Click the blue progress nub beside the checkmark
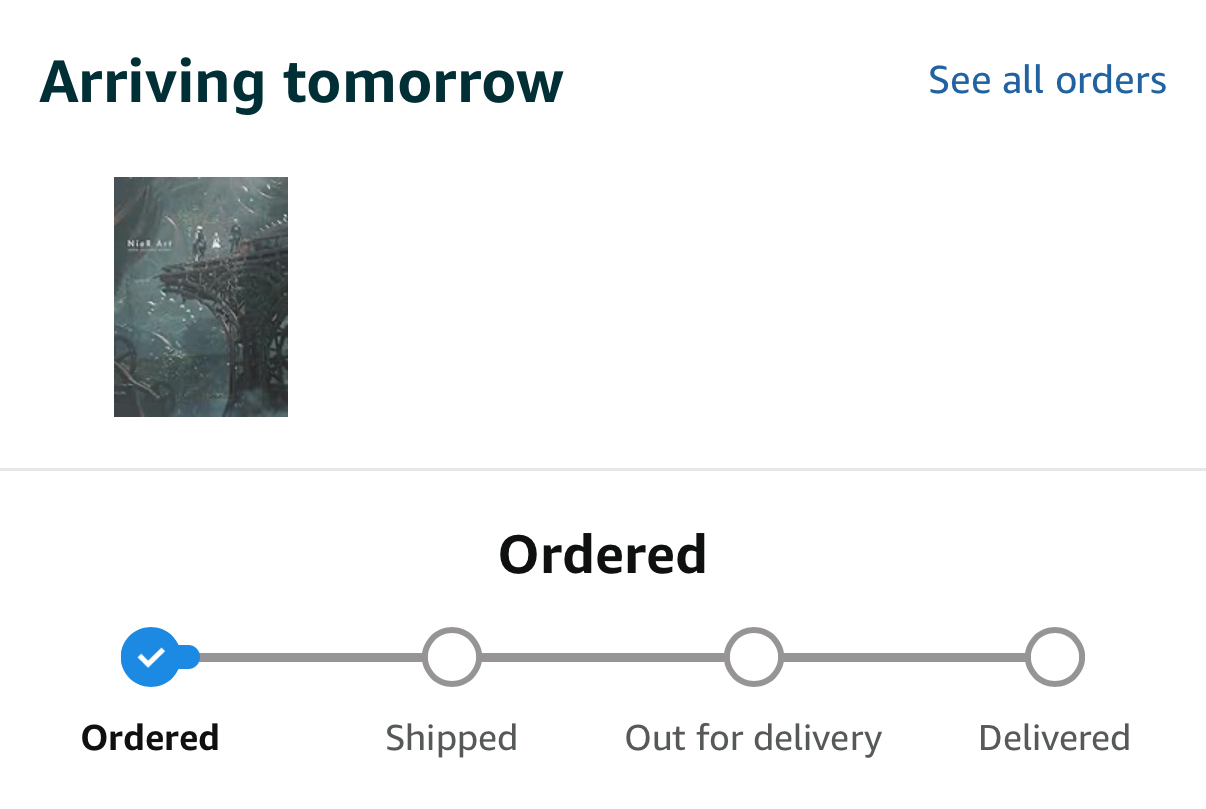The width and height of the screenshot is (1206, 809). point(189,657)
